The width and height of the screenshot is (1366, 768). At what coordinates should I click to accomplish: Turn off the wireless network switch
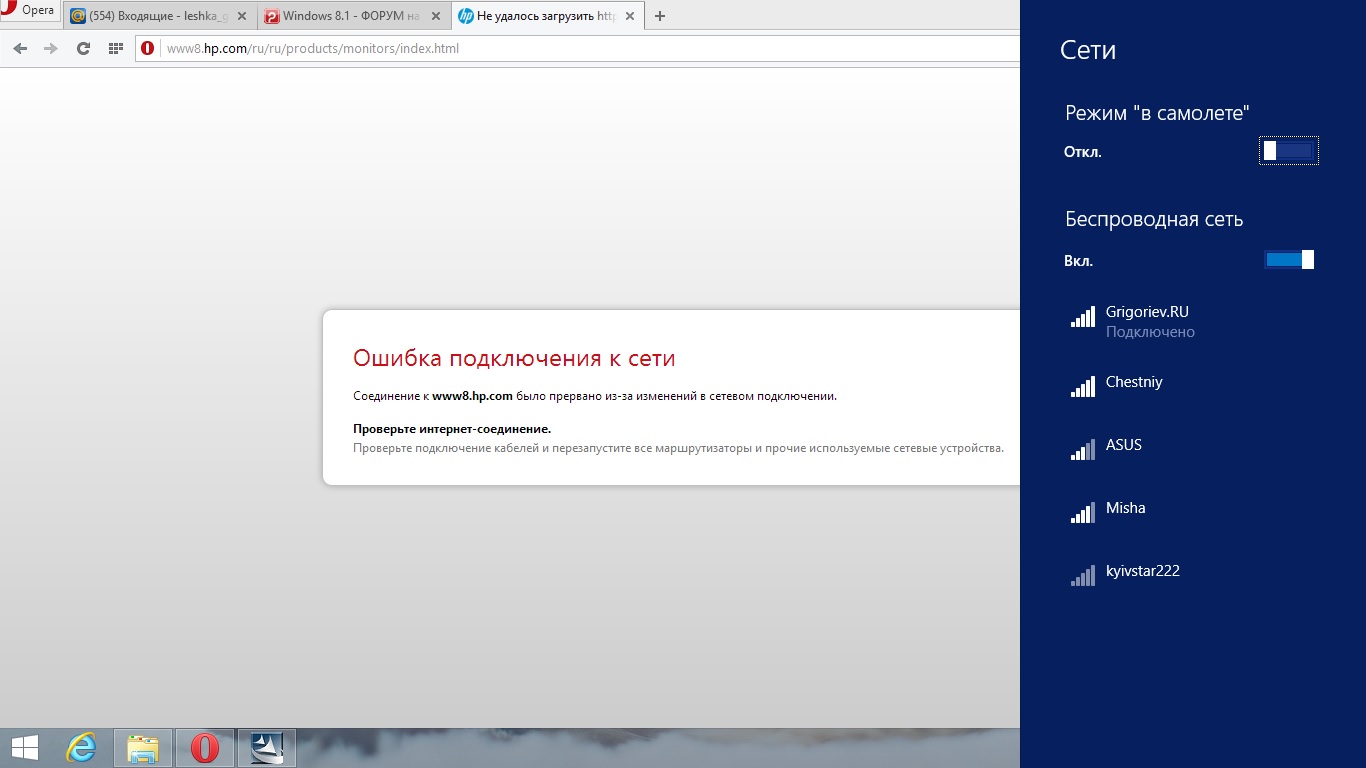[x=1289, y=260]
